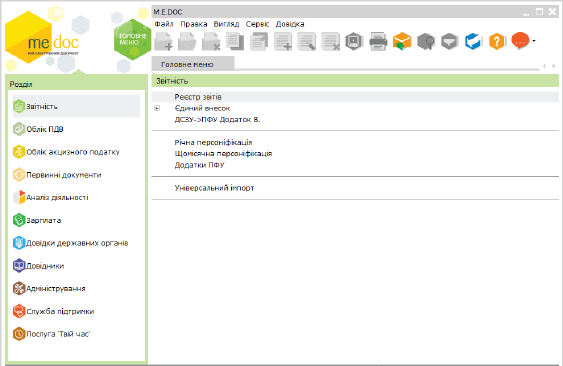This screenshot has width=563, height=366.
Task: Click the green Головне меню hexagon button
Action: click(x=132, y=40)
